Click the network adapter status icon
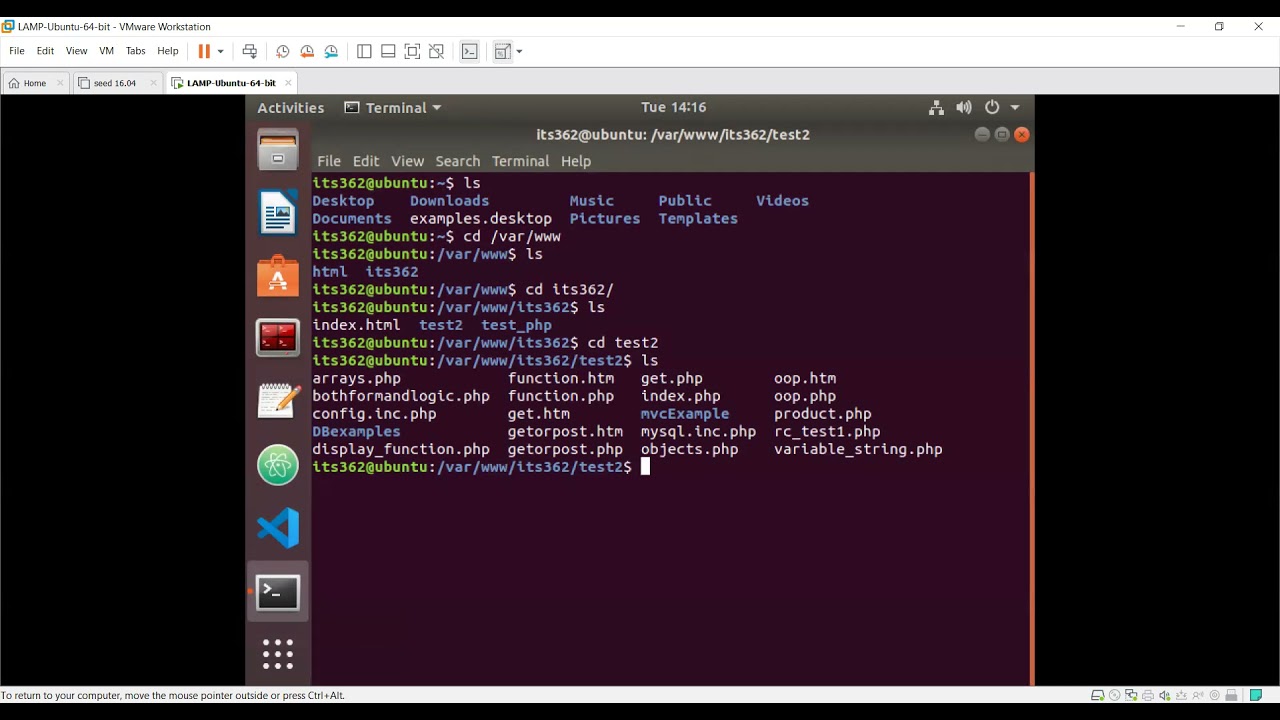 [x=1131, y=695]
